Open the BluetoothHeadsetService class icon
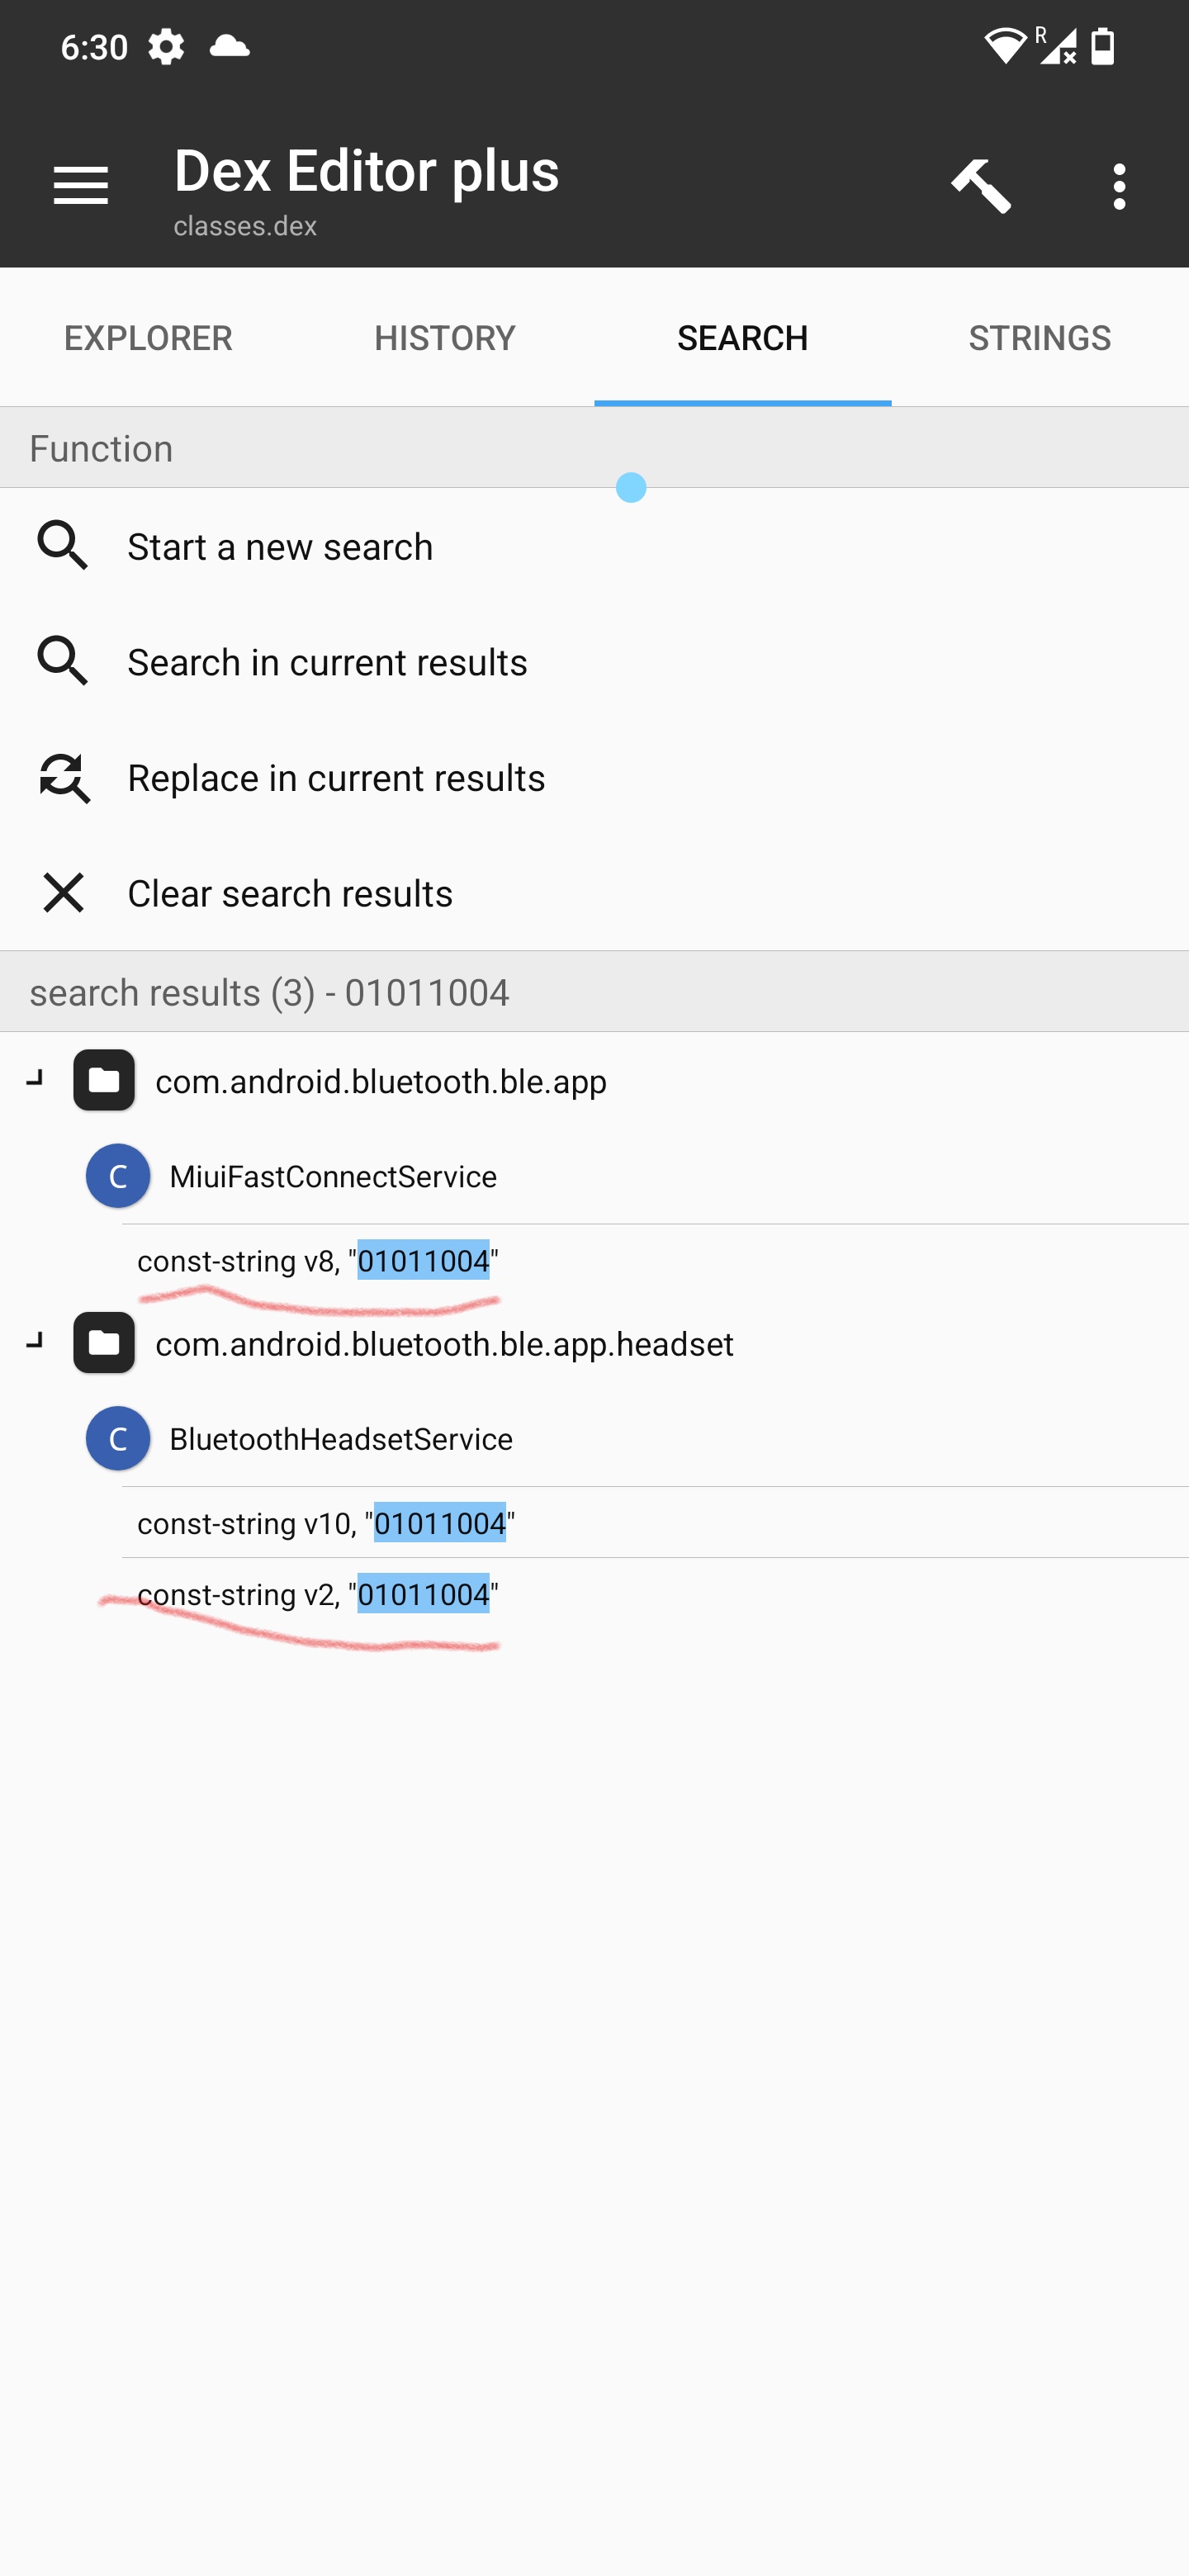The height and width of the screenshot is (2576, 1189). pos(118,1438)
